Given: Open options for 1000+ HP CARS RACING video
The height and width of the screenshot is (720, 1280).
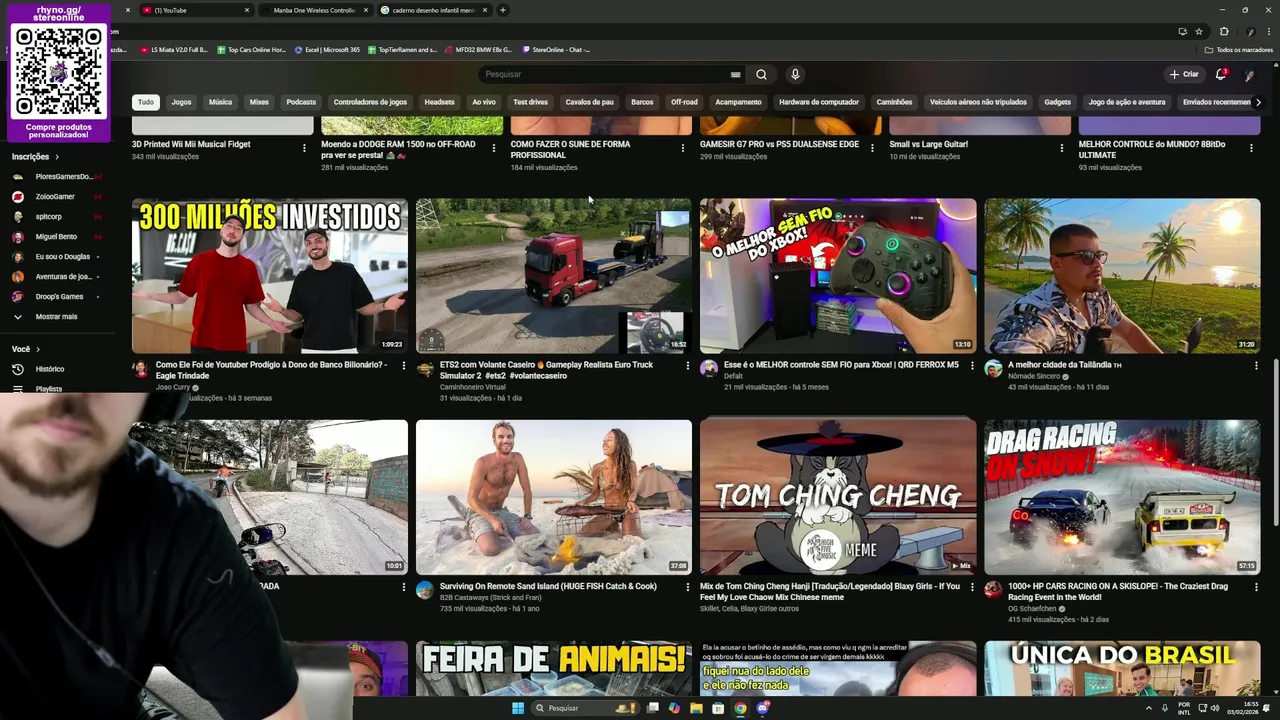Looking at the screenshot, I should click(x=1256, y=588).
